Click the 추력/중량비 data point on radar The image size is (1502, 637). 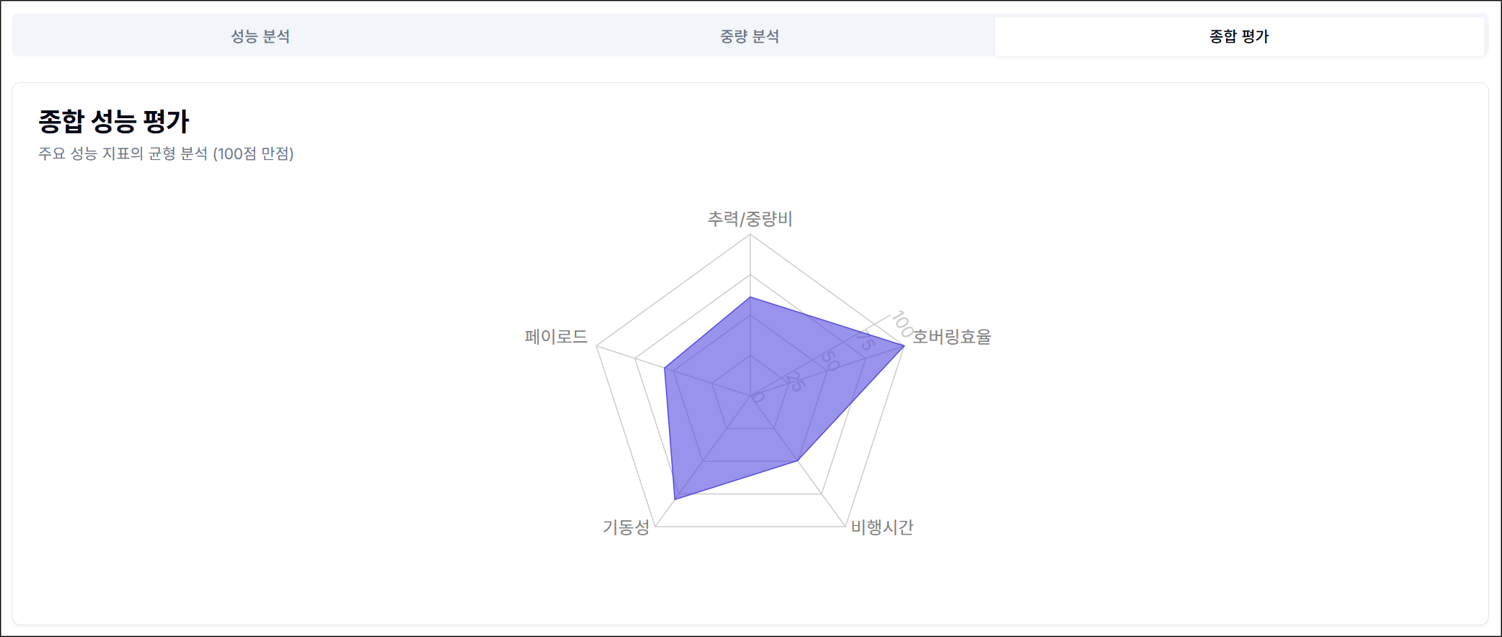point(750,297)
